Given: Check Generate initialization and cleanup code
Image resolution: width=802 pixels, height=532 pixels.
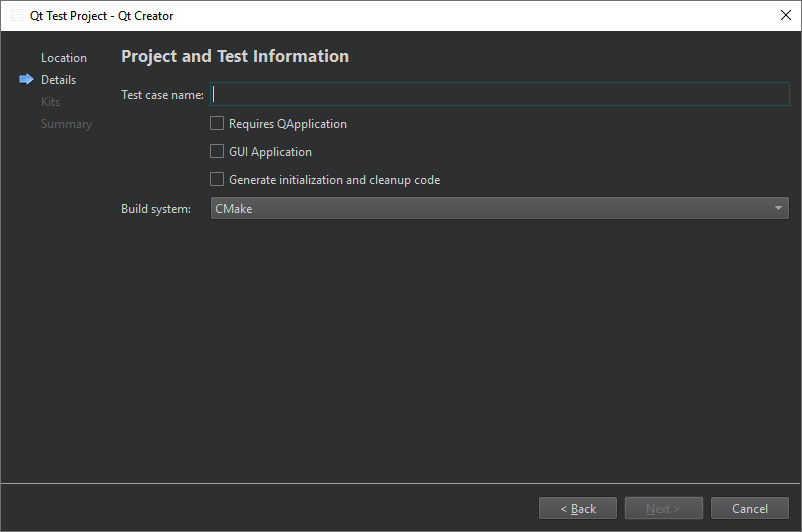Looking at the screenshot, I should click(x=217, y=180).
